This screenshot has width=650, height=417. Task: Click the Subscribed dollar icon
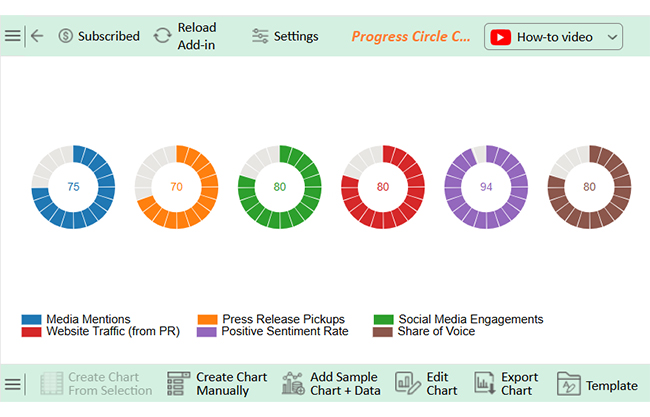point(65,36)
